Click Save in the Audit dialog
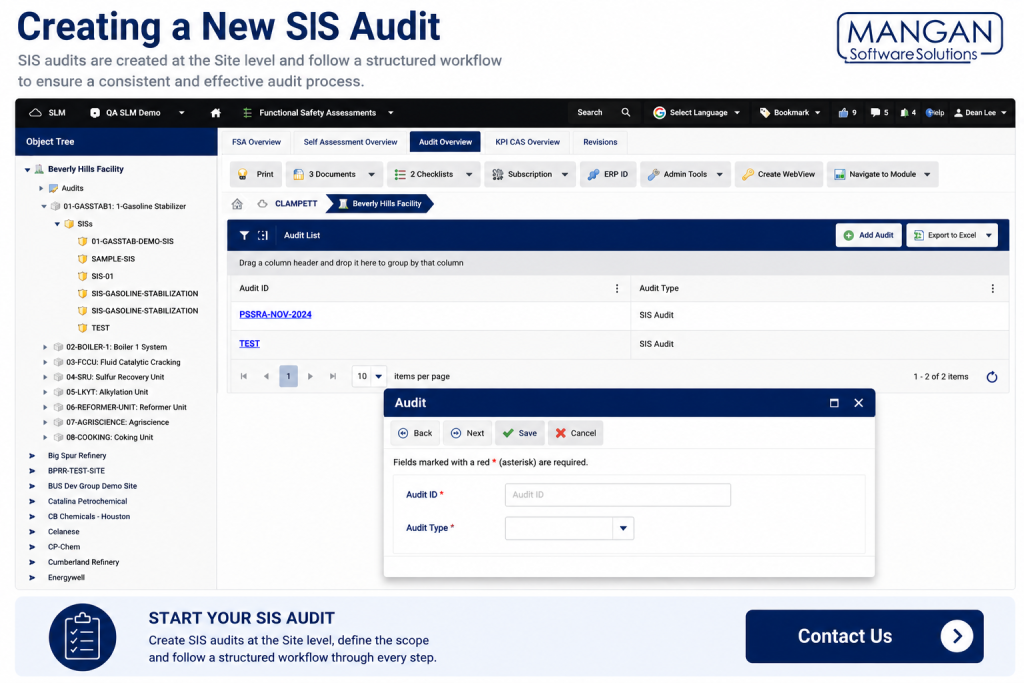 [x=520, y=434]
